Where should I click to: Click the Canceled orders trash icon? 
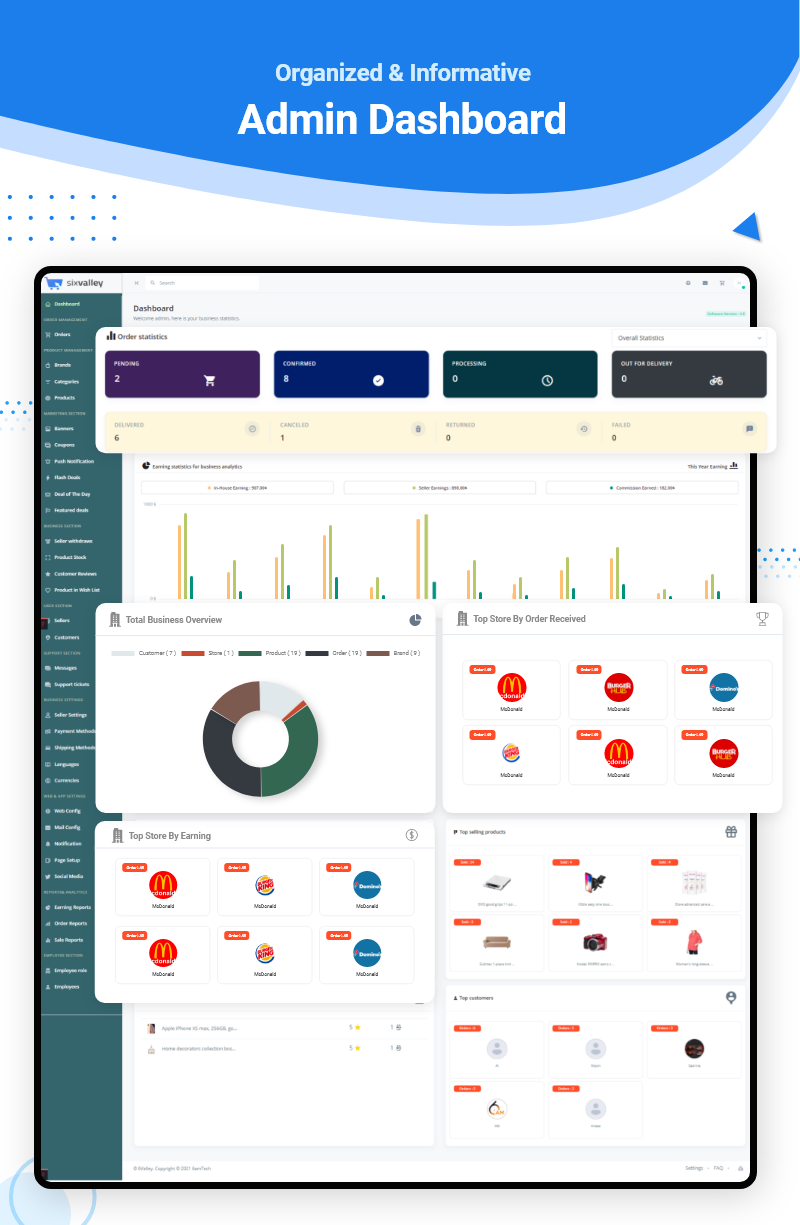[418, 429]
